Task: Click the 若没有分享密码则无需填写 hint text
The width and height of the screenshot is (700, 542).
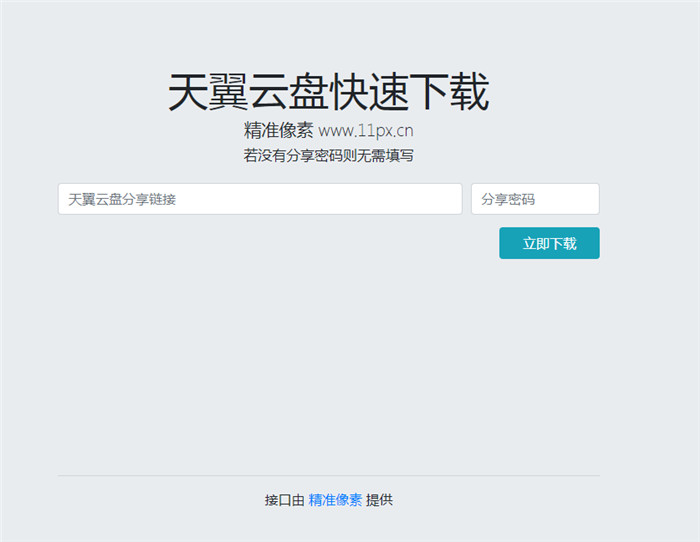Action: click(x=329, y=156)
